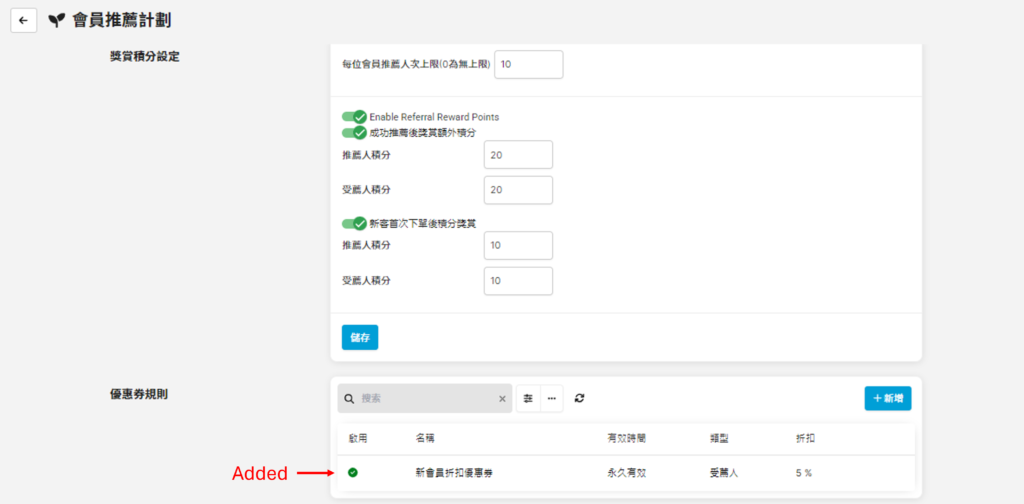
Task: Toggle the 新客首次下單後積分獎賞 switch
Action: tap(354, 223)
